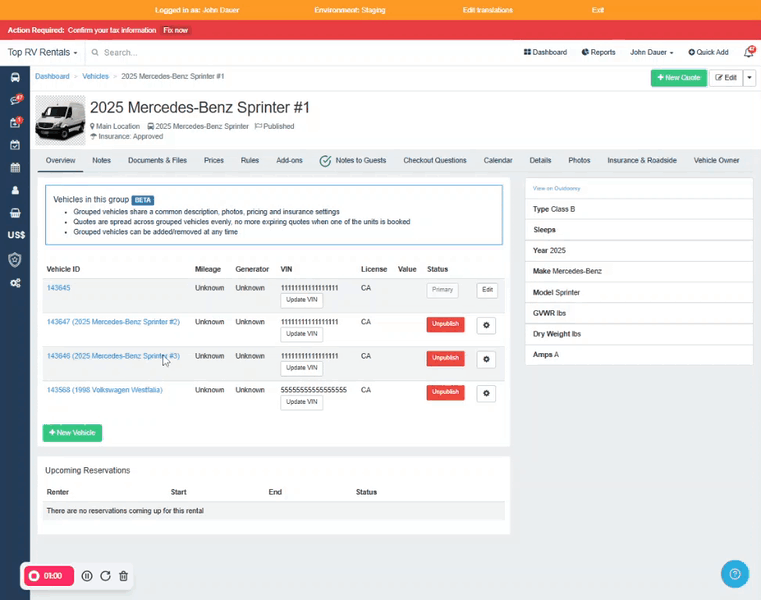Open gear options for Sprinter #3 row
The width and height of the screenshot is (761, 600).
486,359
